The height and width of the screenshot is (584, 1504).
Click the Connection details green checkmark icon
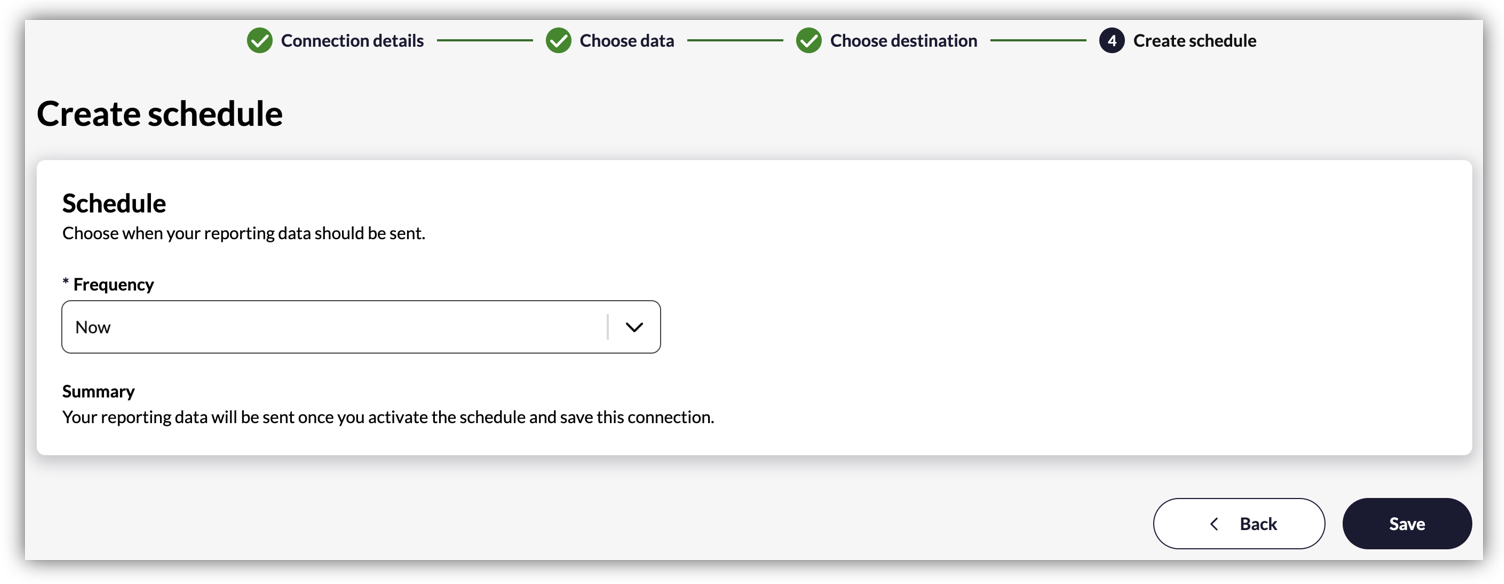260,41
